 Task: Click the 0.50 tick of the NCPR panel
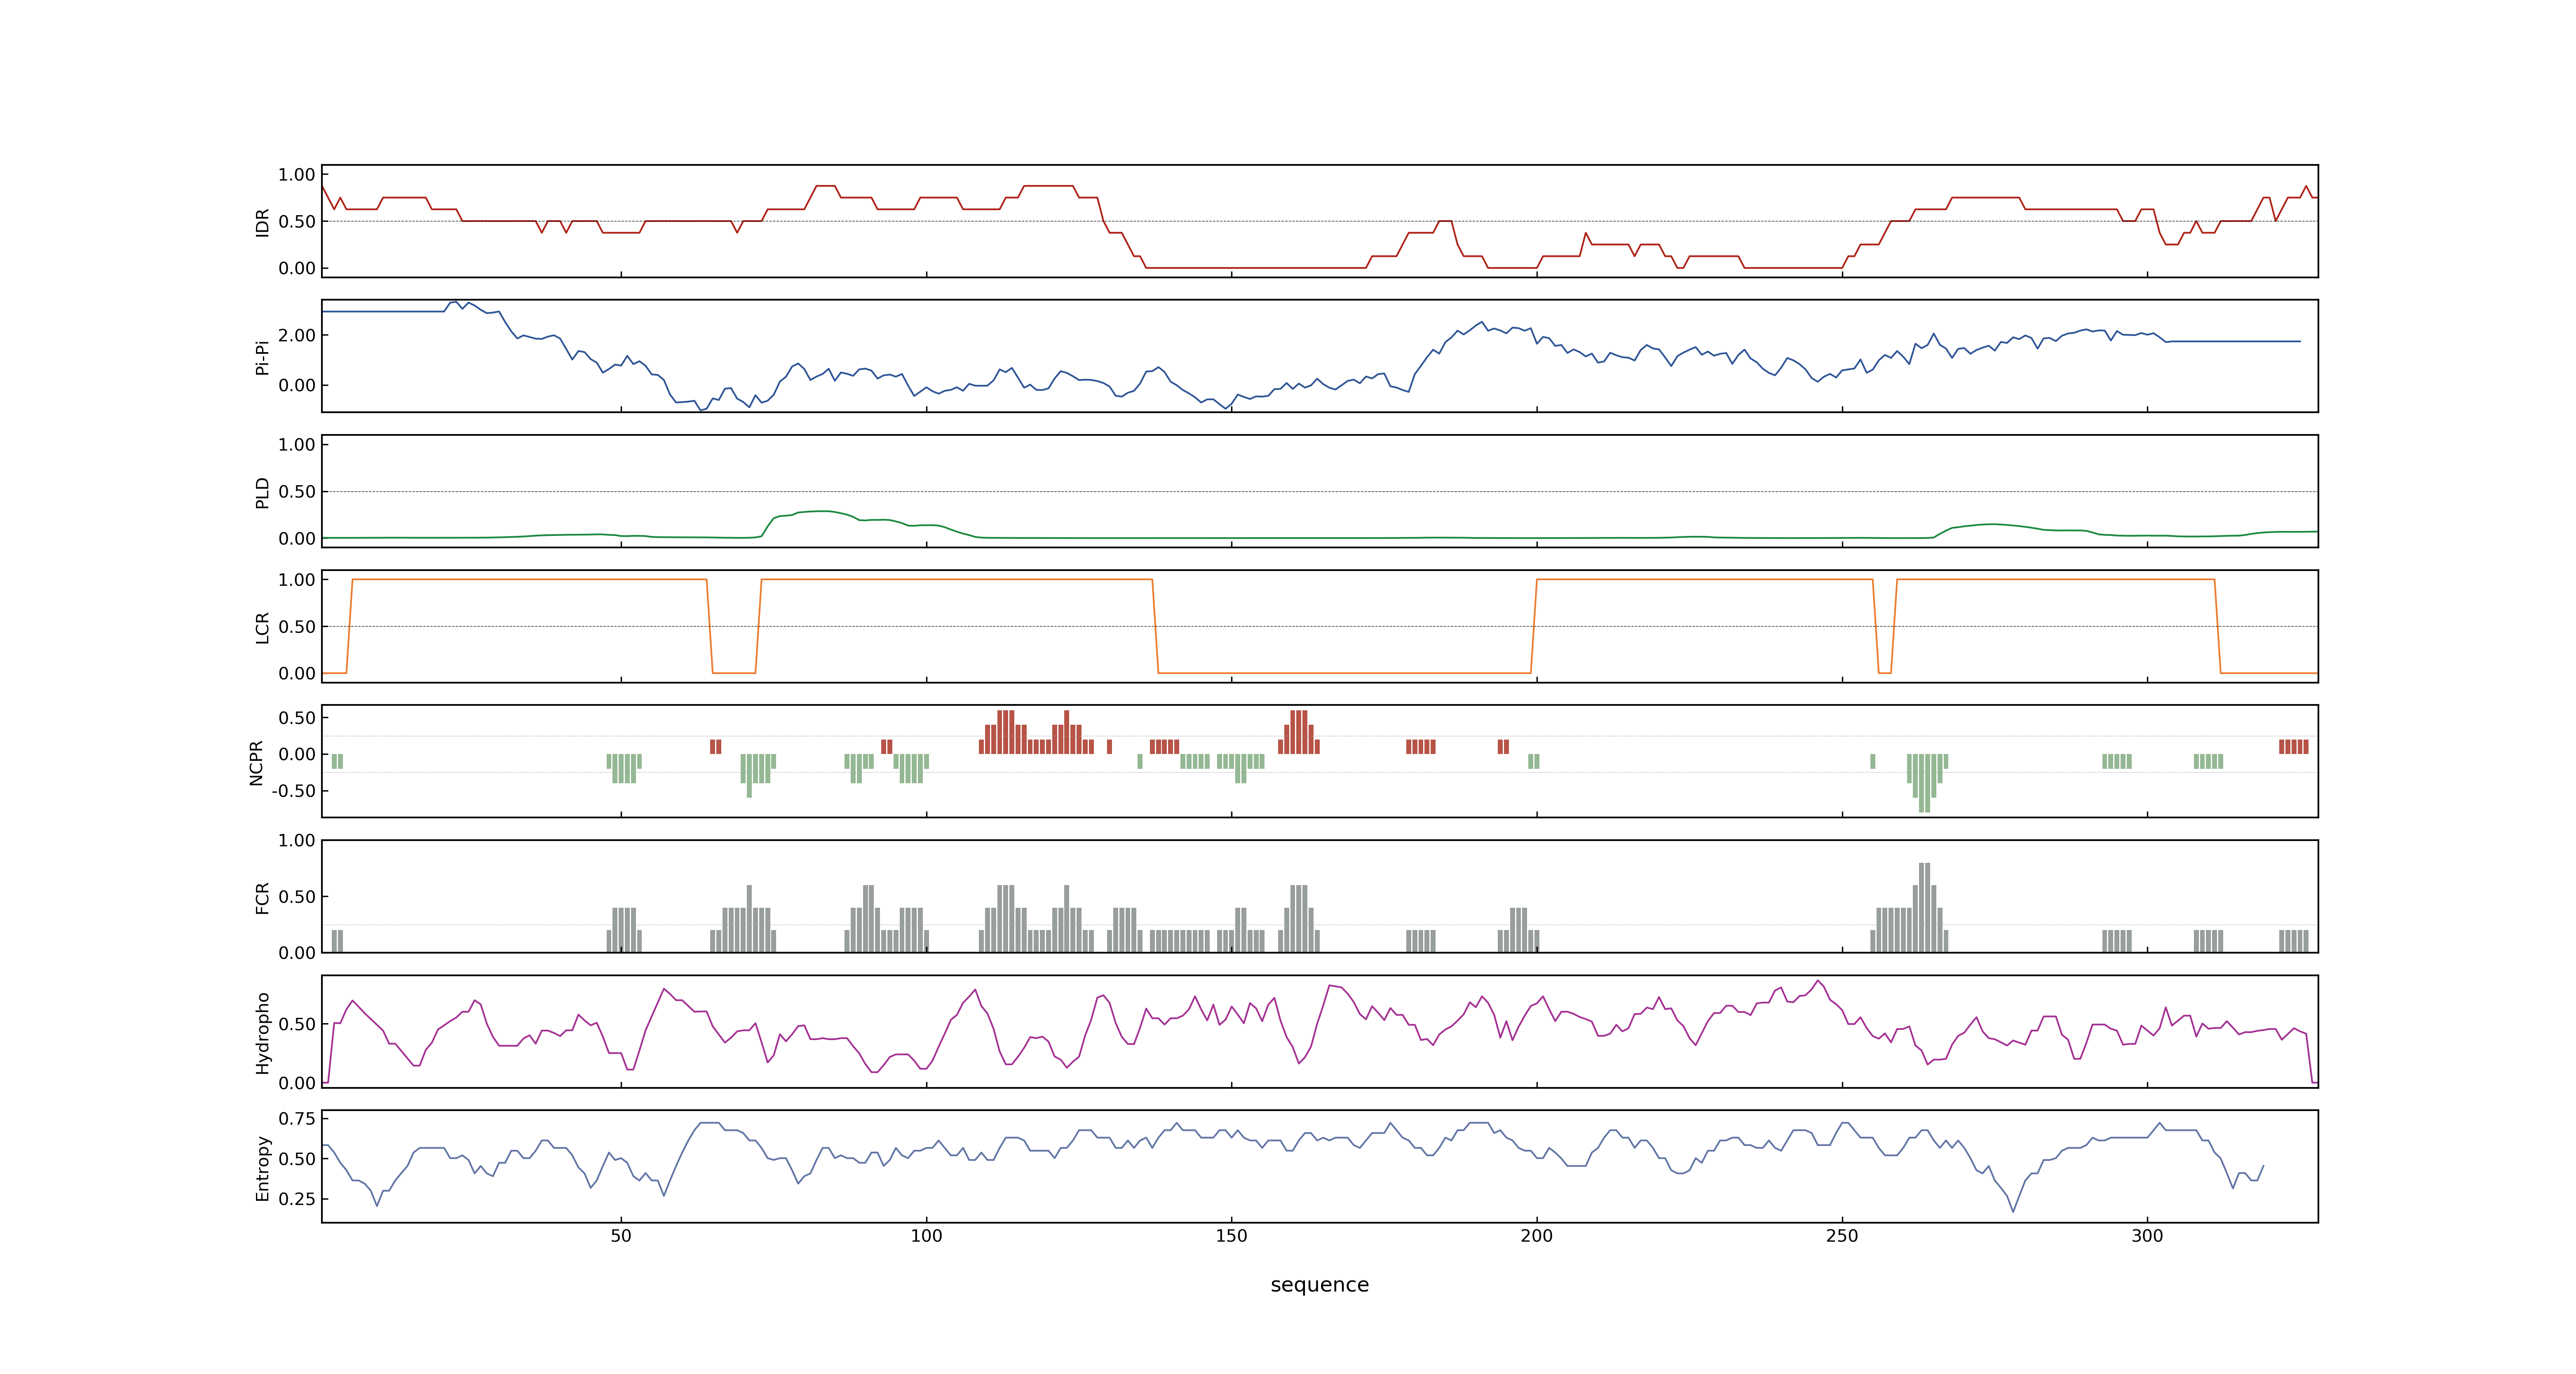297,718
